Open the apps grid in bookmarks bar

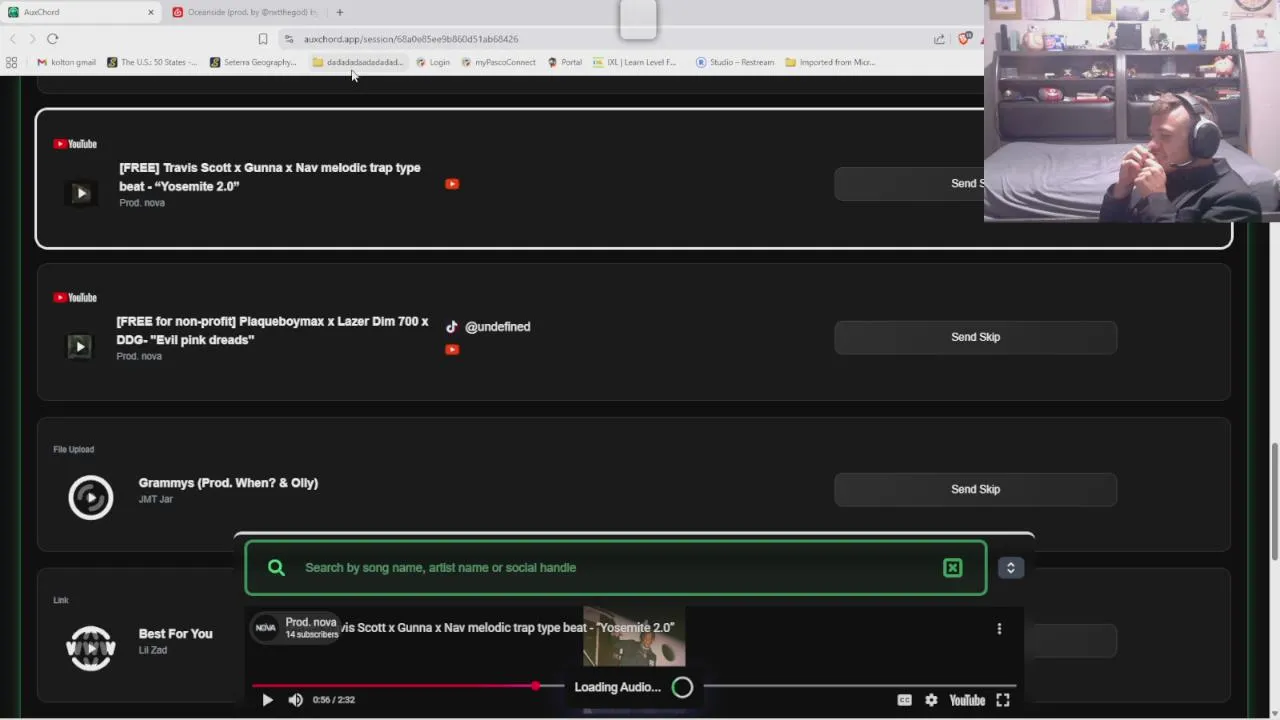click(x=11, y=62)
